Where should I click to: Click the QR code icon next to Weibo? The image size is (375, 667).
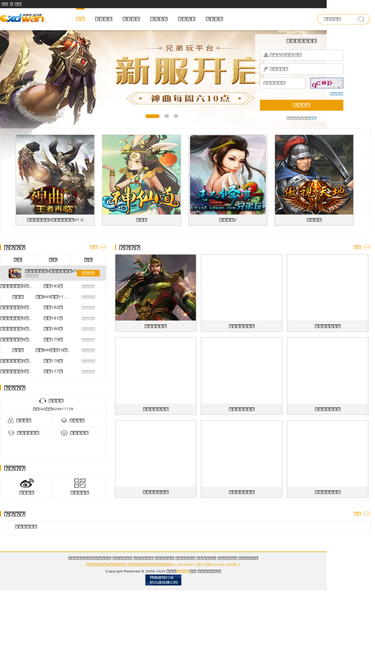coord(80,483)
